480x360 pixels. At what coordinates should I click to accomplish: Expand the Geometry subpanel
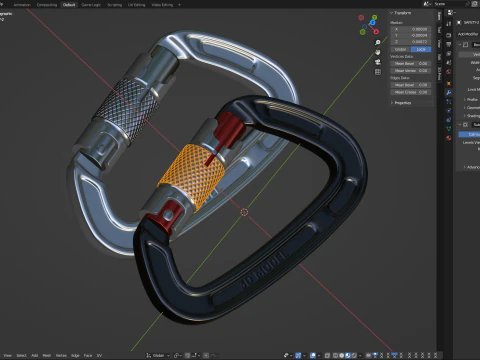(x=471, y=107)
